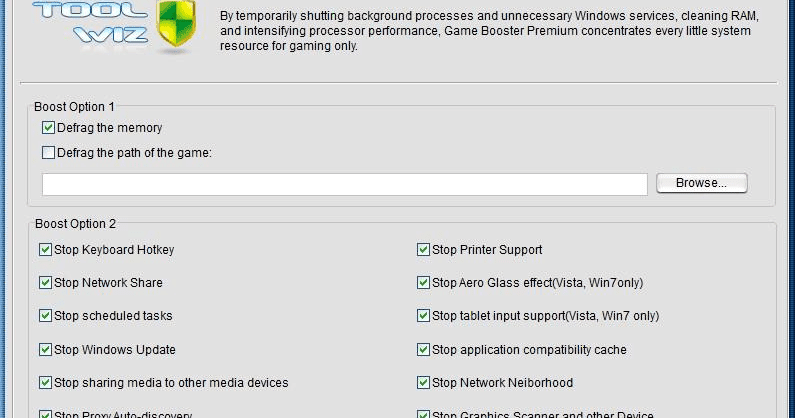
Task: Toggle Stop Keyboard Hotkey checkbox
Action: coord(46,249)
